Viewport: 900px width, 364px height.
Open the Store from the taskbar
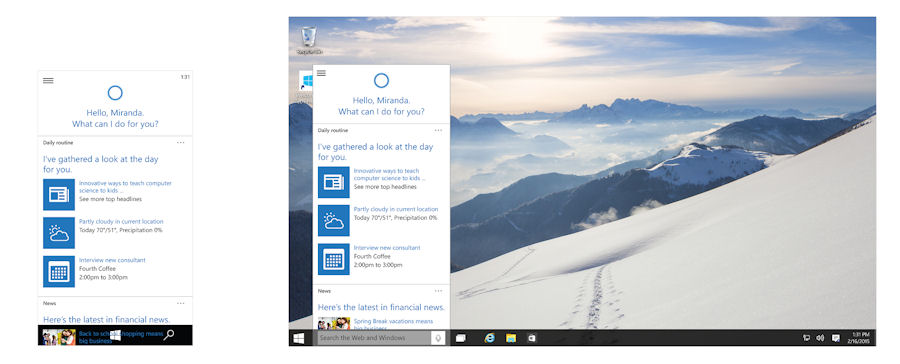coord(532,338)
